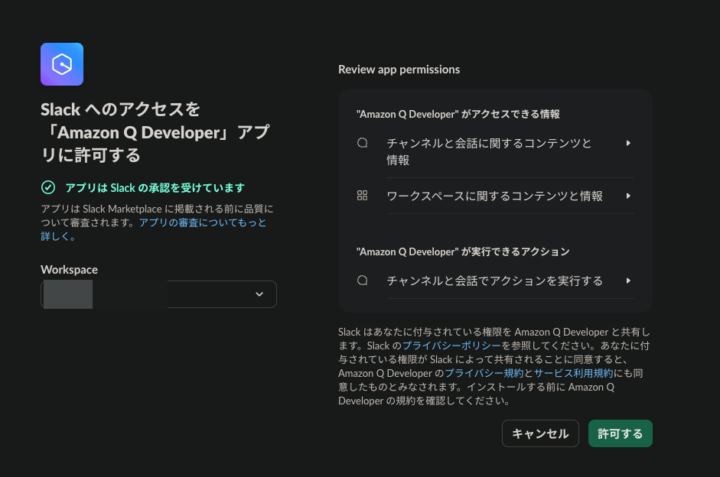Click the green approved checkmark icon

click(48, 187)
